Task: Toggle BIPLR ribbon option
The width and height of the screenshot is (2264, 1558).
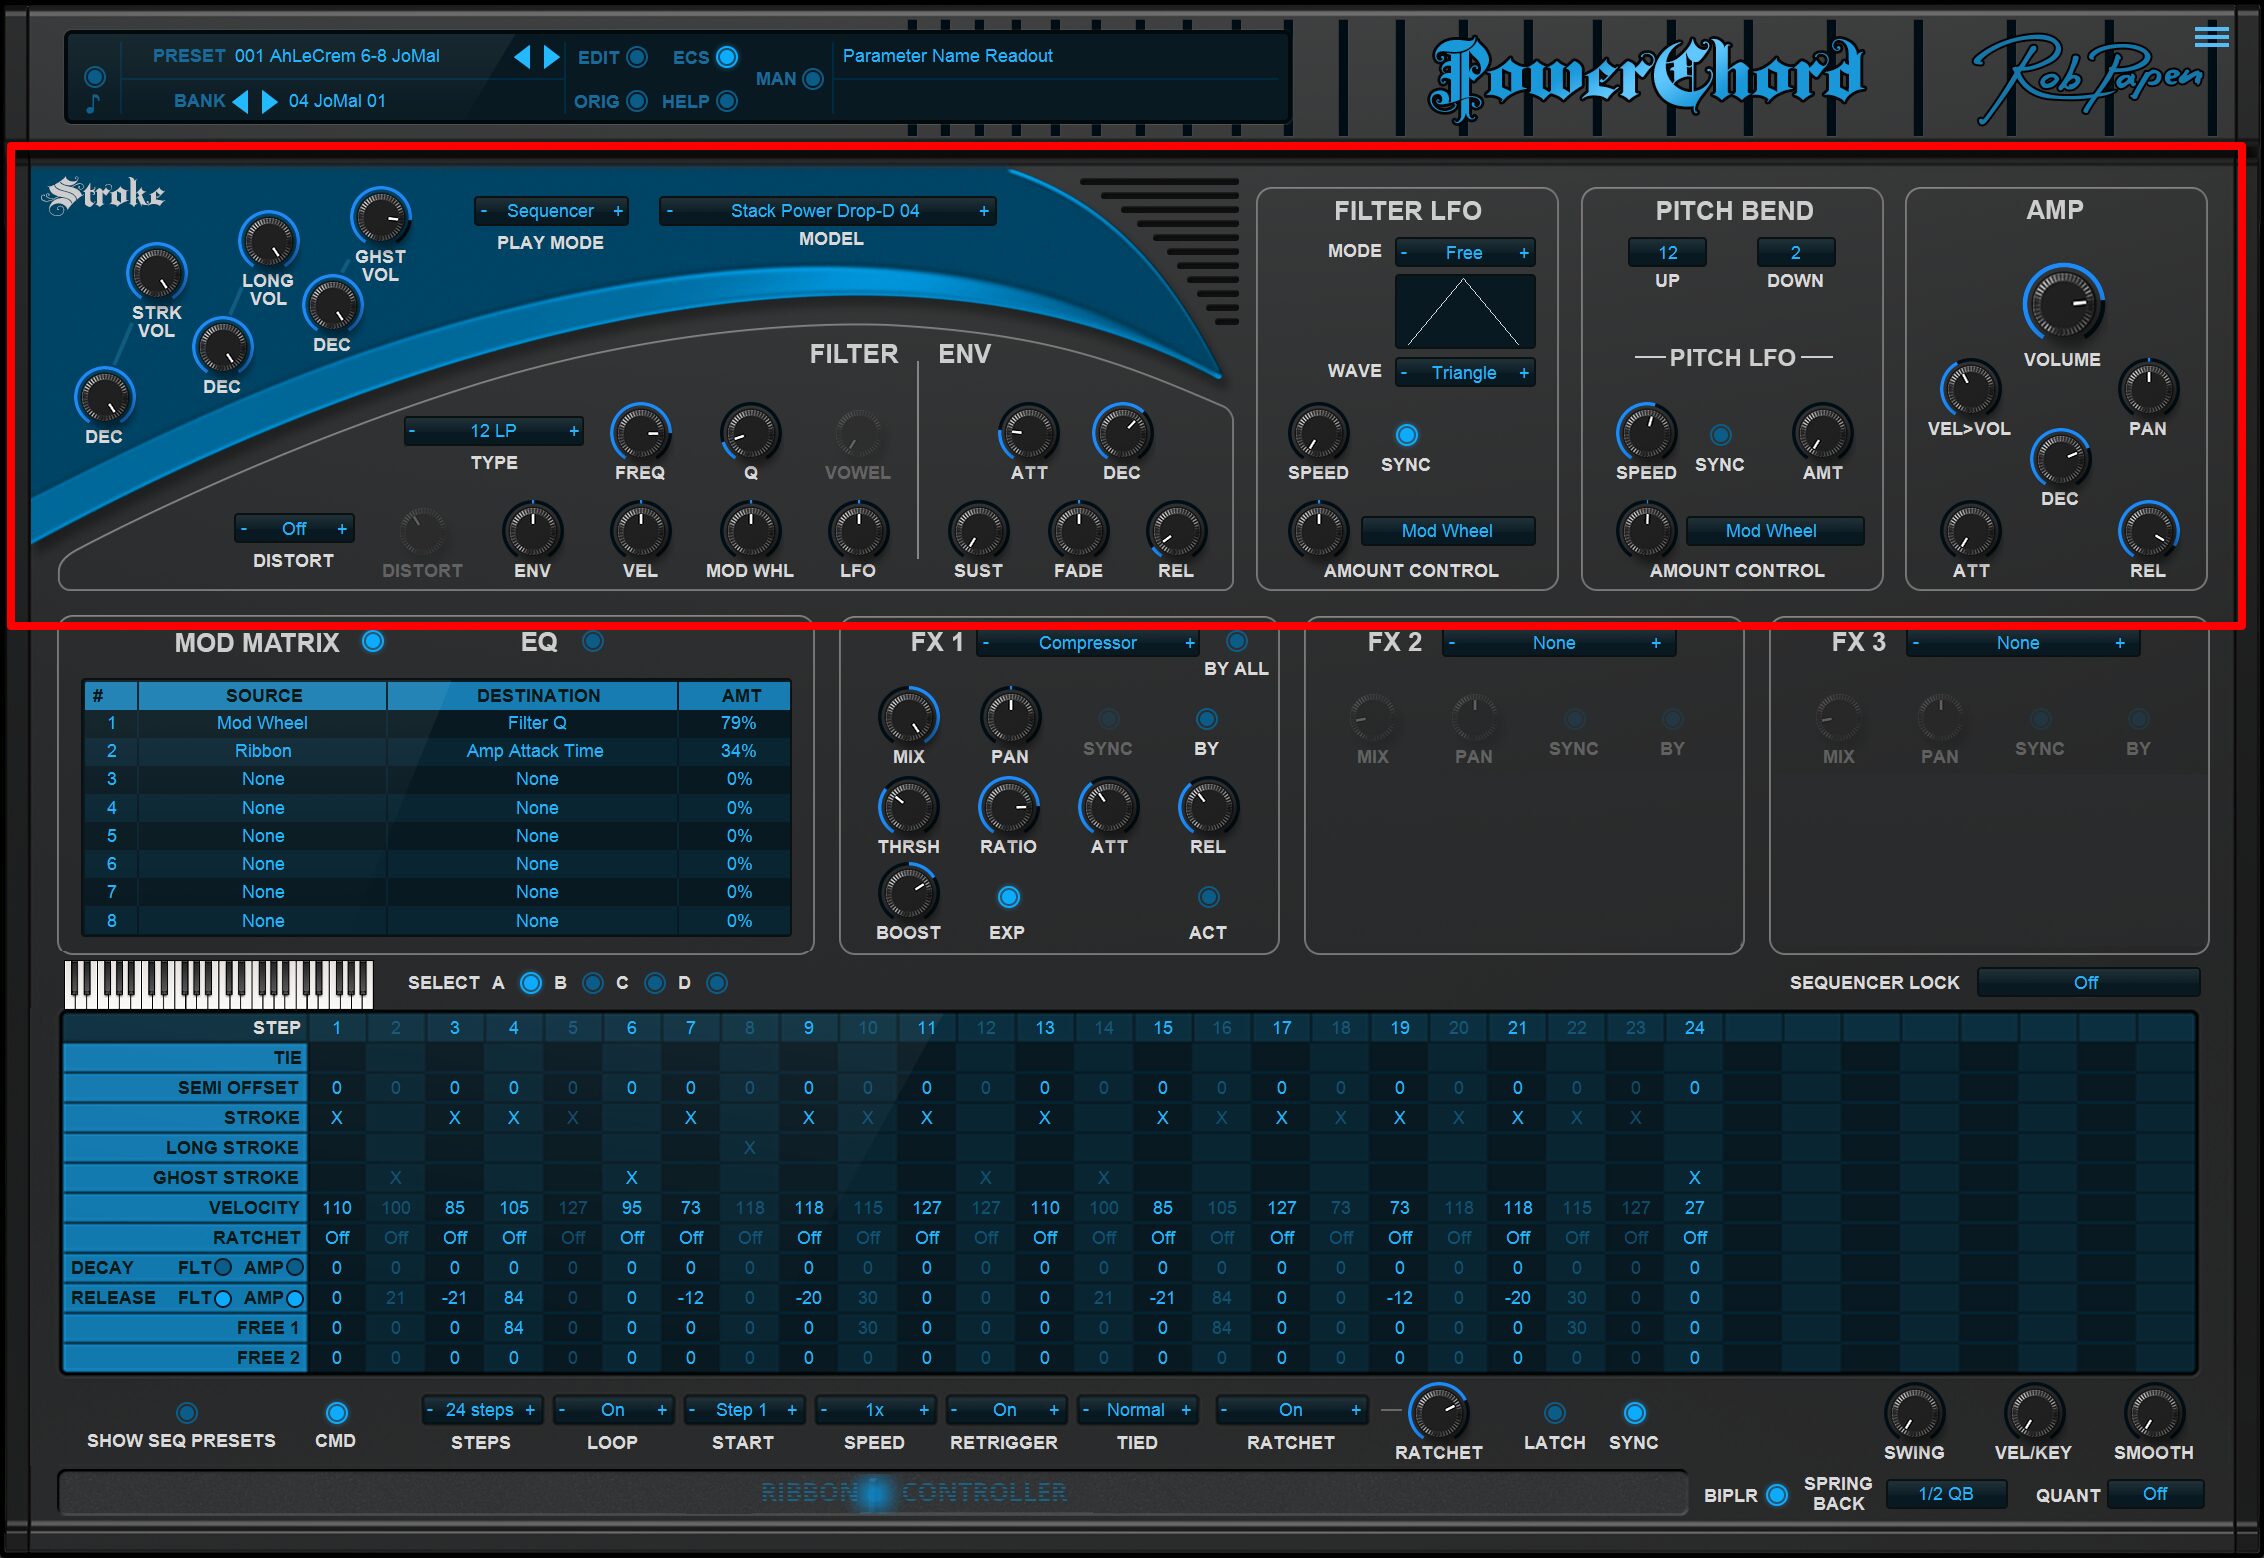Action: click(1776, 1495)
